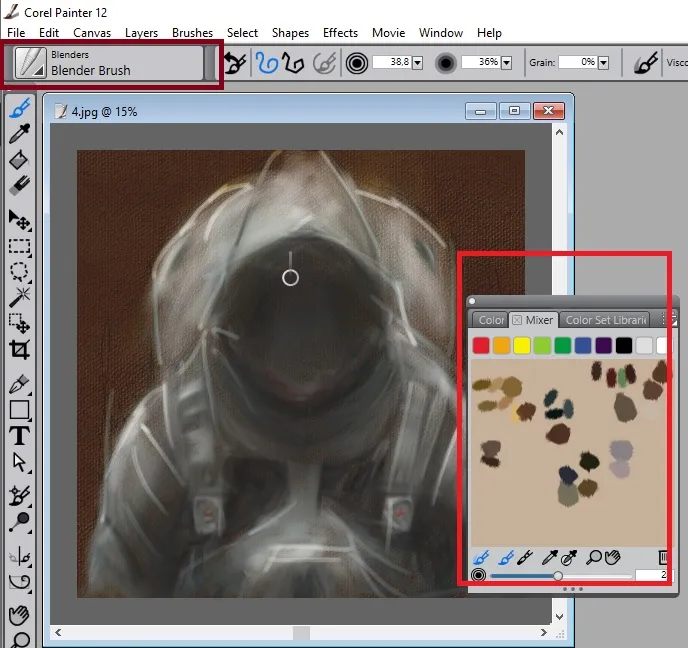Screen dimensions: 688x648
Task: Select the Grabber hand tool in toolbox
Action: (x=19, y=615)
